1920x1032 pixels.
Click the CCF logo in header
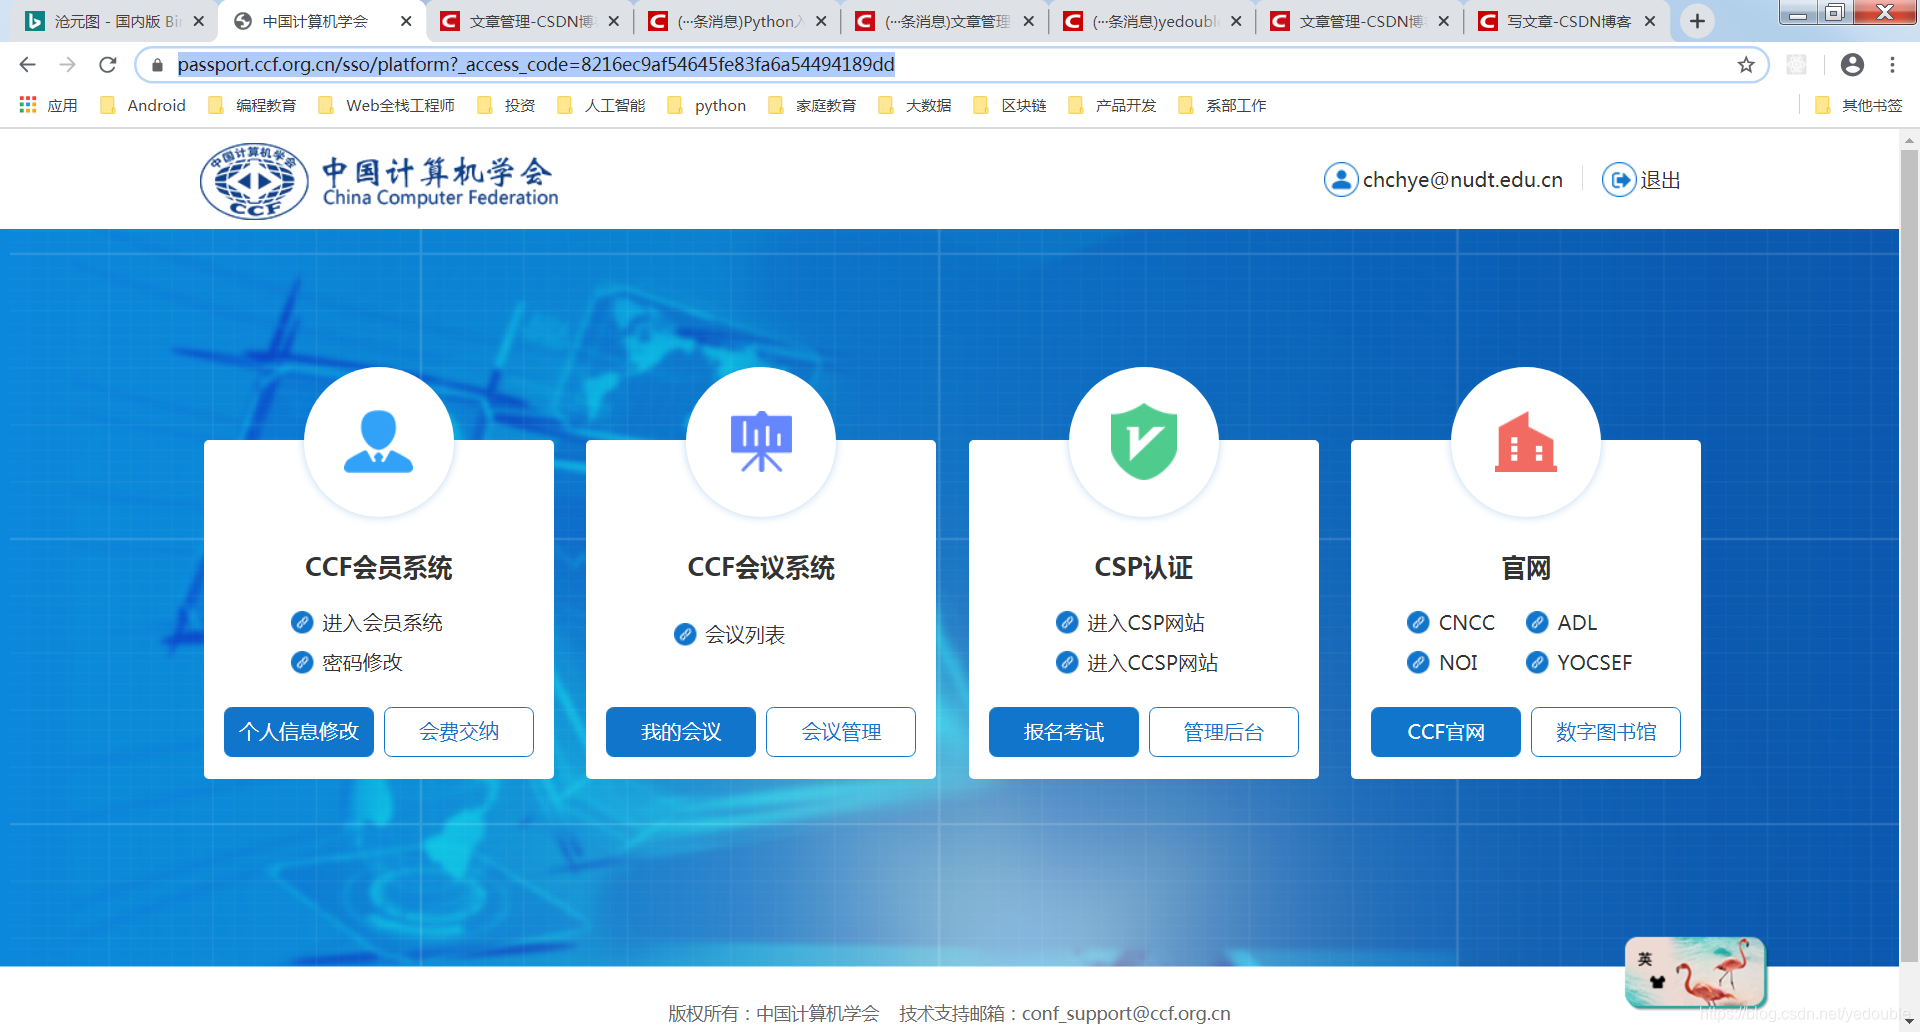click(x=253, y=181)
